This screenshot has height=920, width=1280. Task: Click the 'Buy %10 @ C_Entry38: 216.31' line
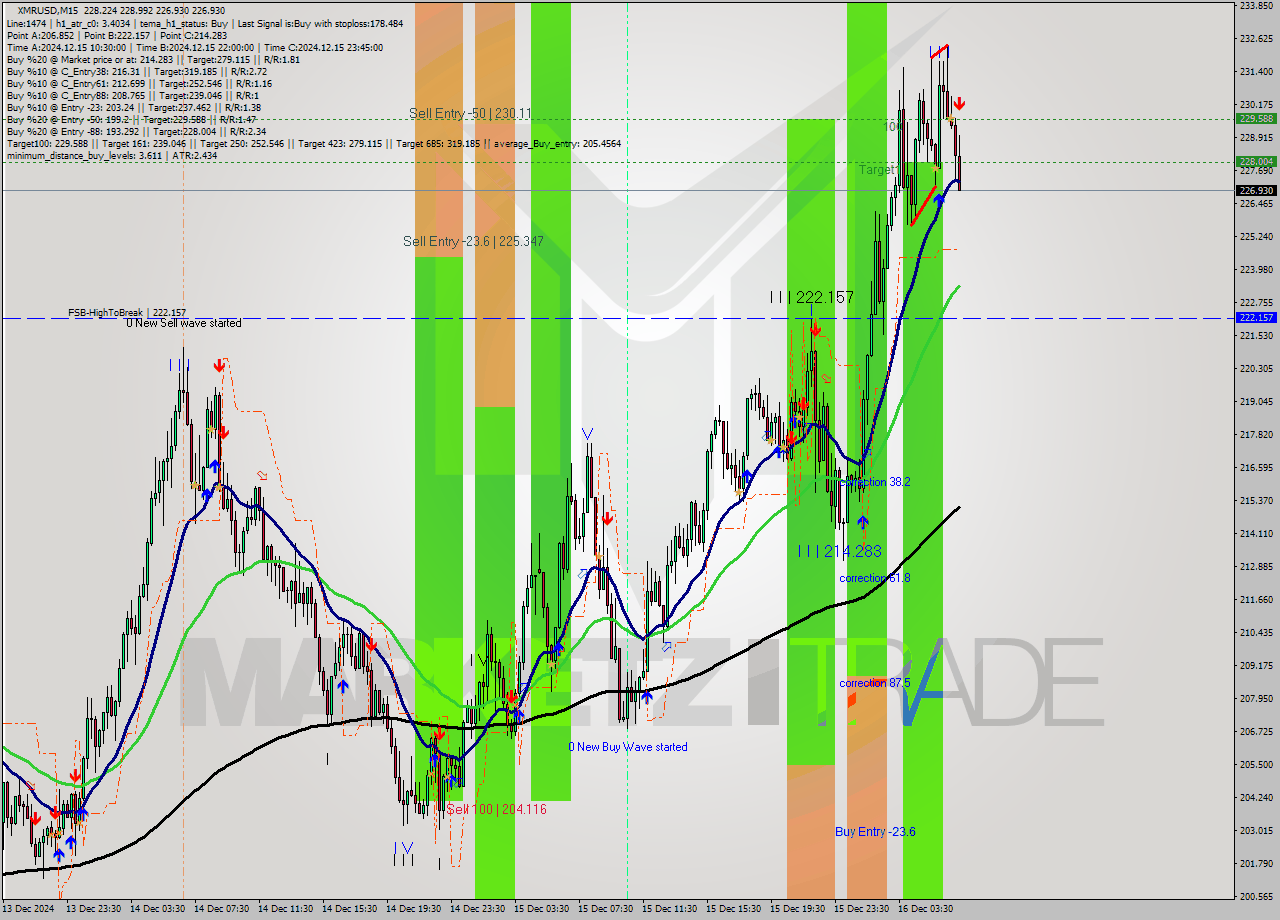(136, 71)
